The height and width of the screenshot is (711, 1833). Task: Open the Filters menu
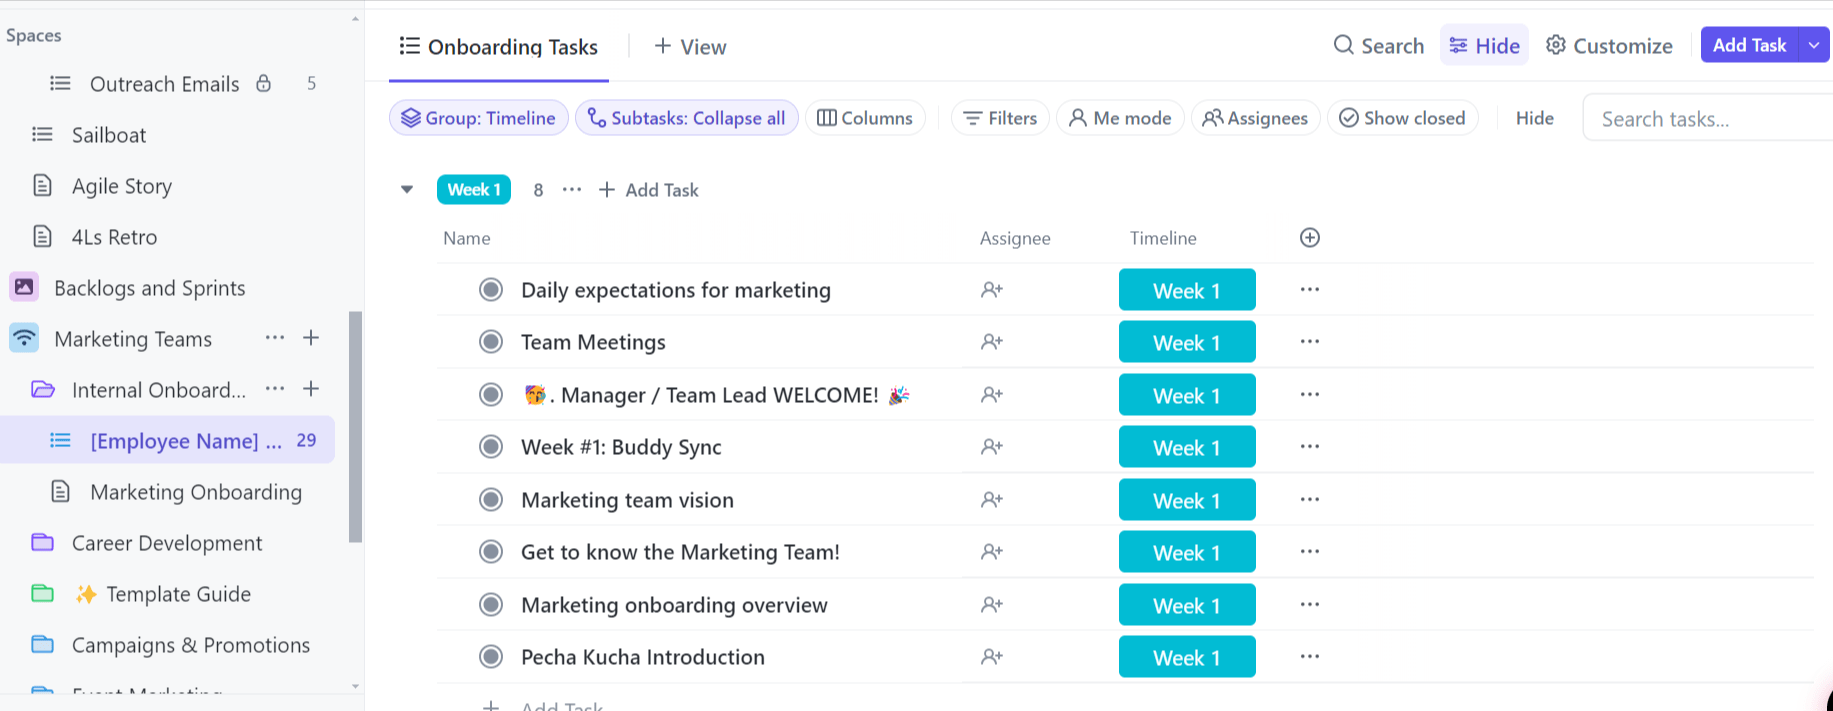[x=1000, y=118]
